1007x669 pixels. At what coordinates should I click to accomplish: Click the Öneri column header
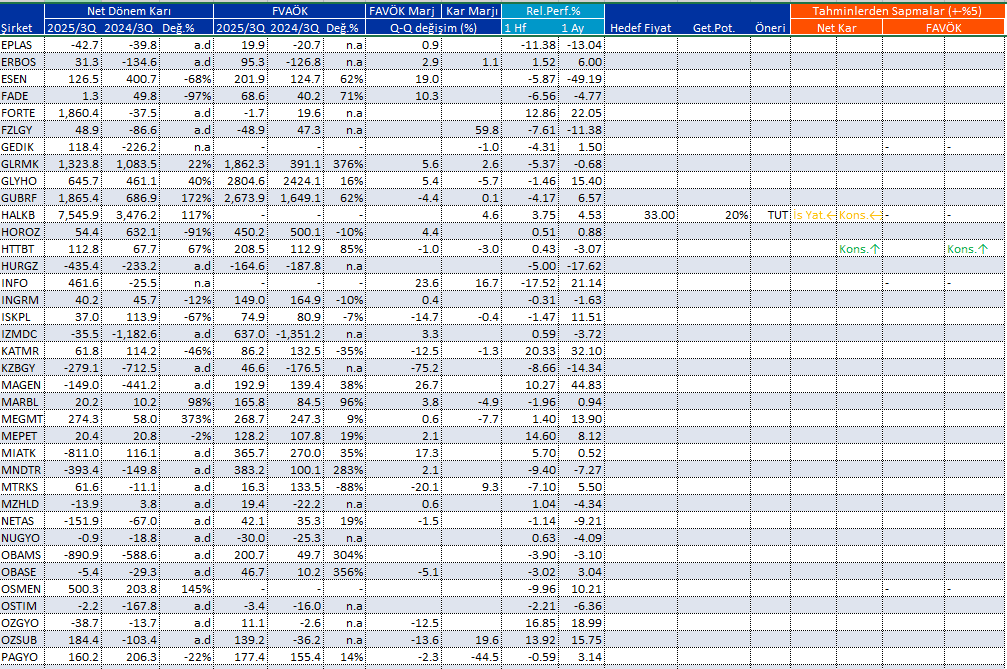click(x=770, y=27)
